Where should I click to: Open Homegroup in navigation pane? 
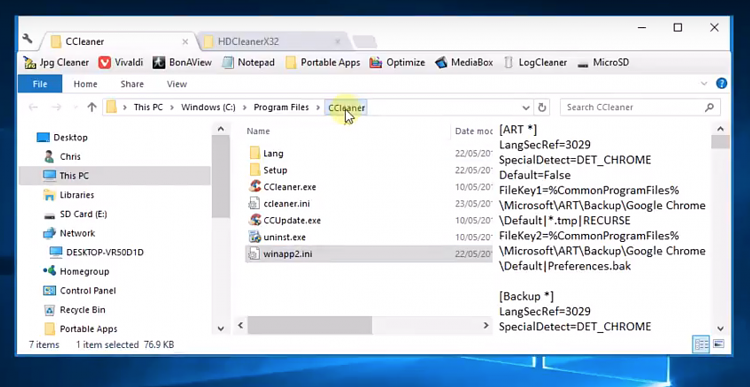pos(76,272)
